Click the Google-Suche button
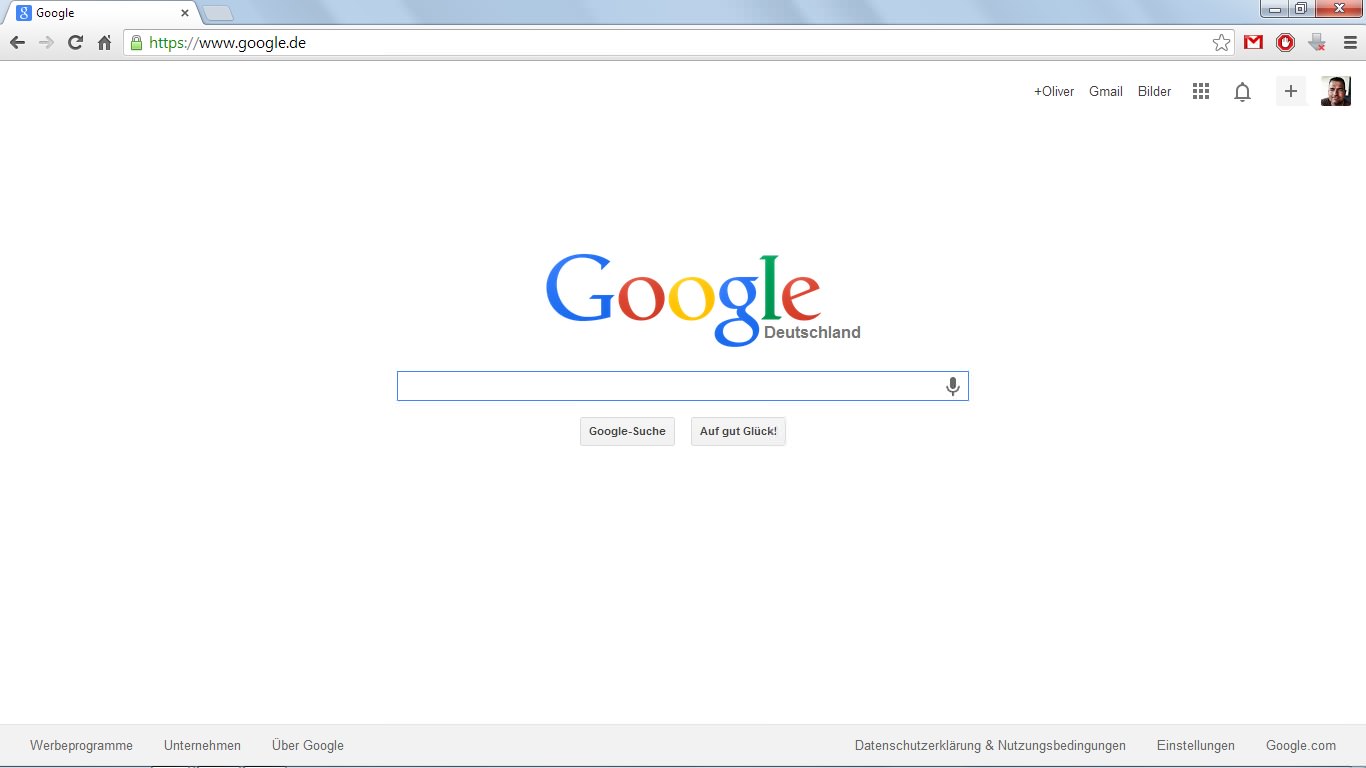The image size is (1366, 768). pos(627,431)
